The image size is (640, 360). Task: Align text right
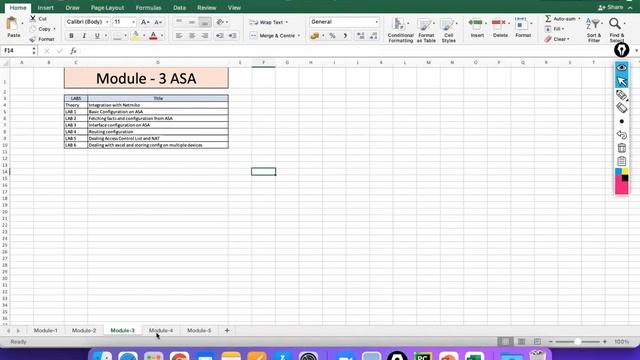coord(205,36)
